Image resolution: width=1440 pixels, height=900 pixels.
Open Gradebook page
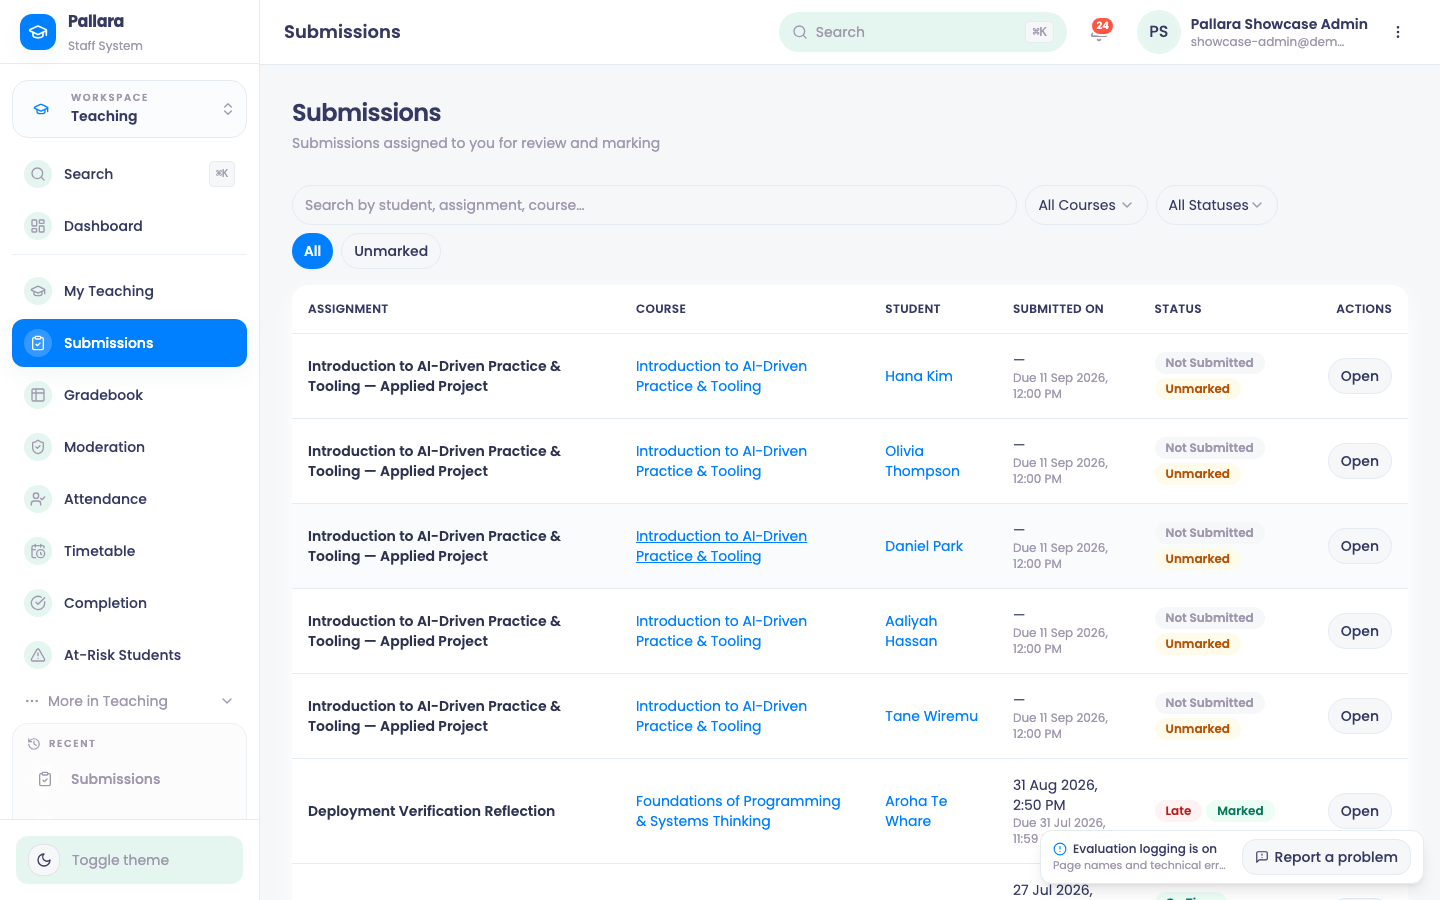[129, 395]
